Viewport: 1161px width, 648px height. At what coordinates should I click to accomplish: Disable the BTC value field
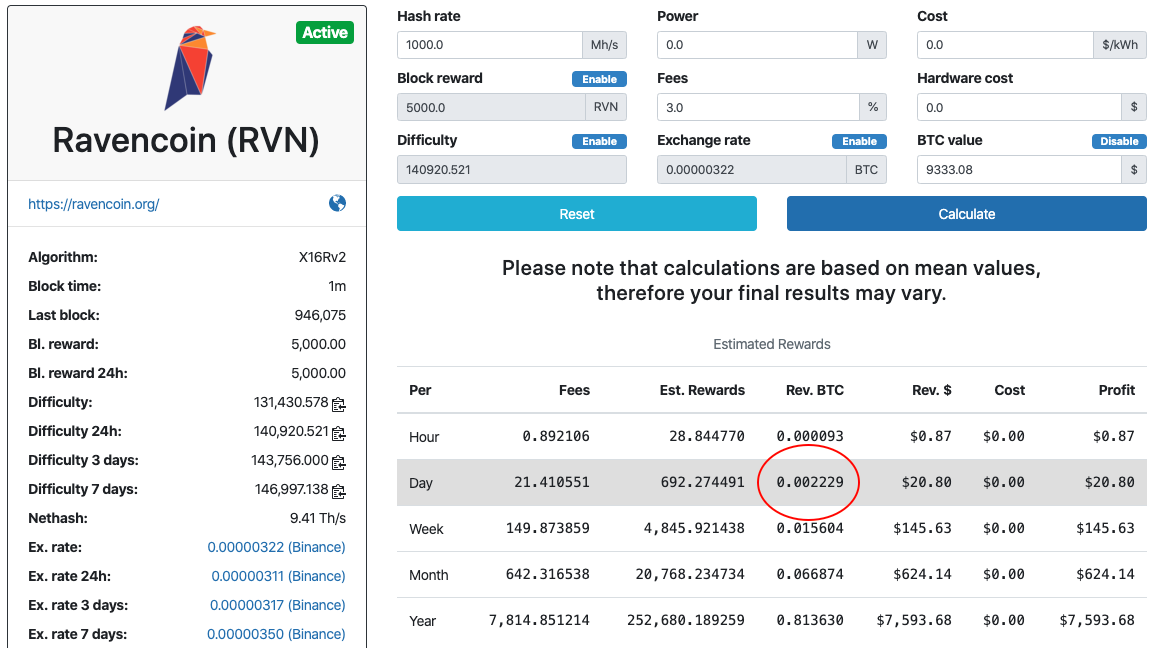pos(1119,141)
